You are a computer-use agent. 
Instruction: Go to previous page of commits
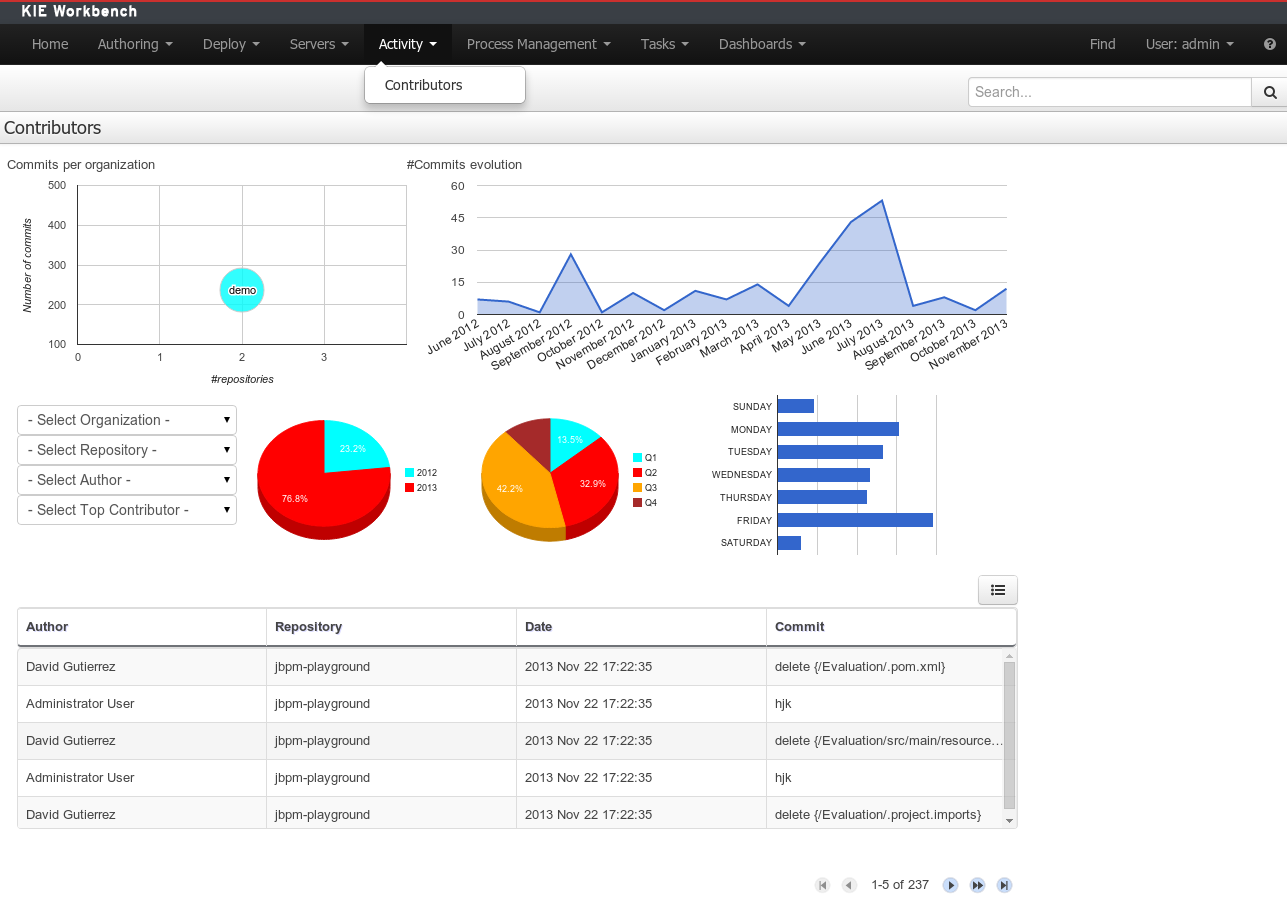coord(849,885)
